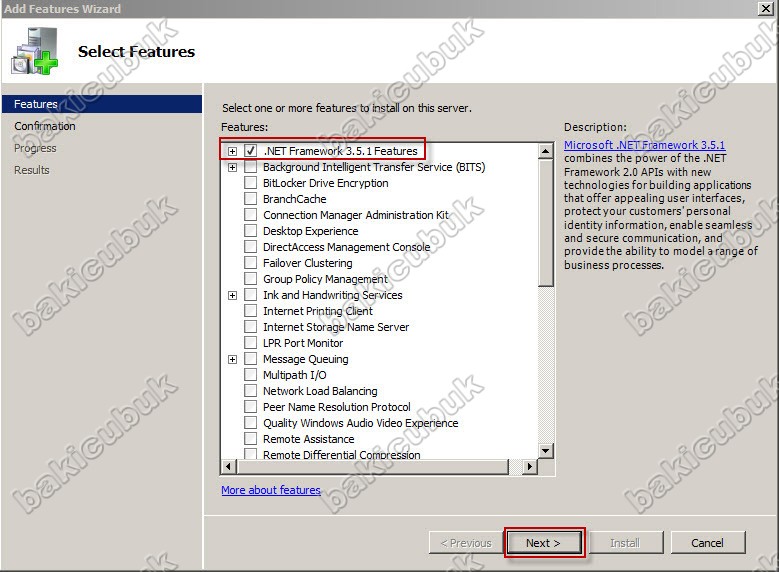Click the vertical scrollbar thumb of features list

click(x=545, y=223)
